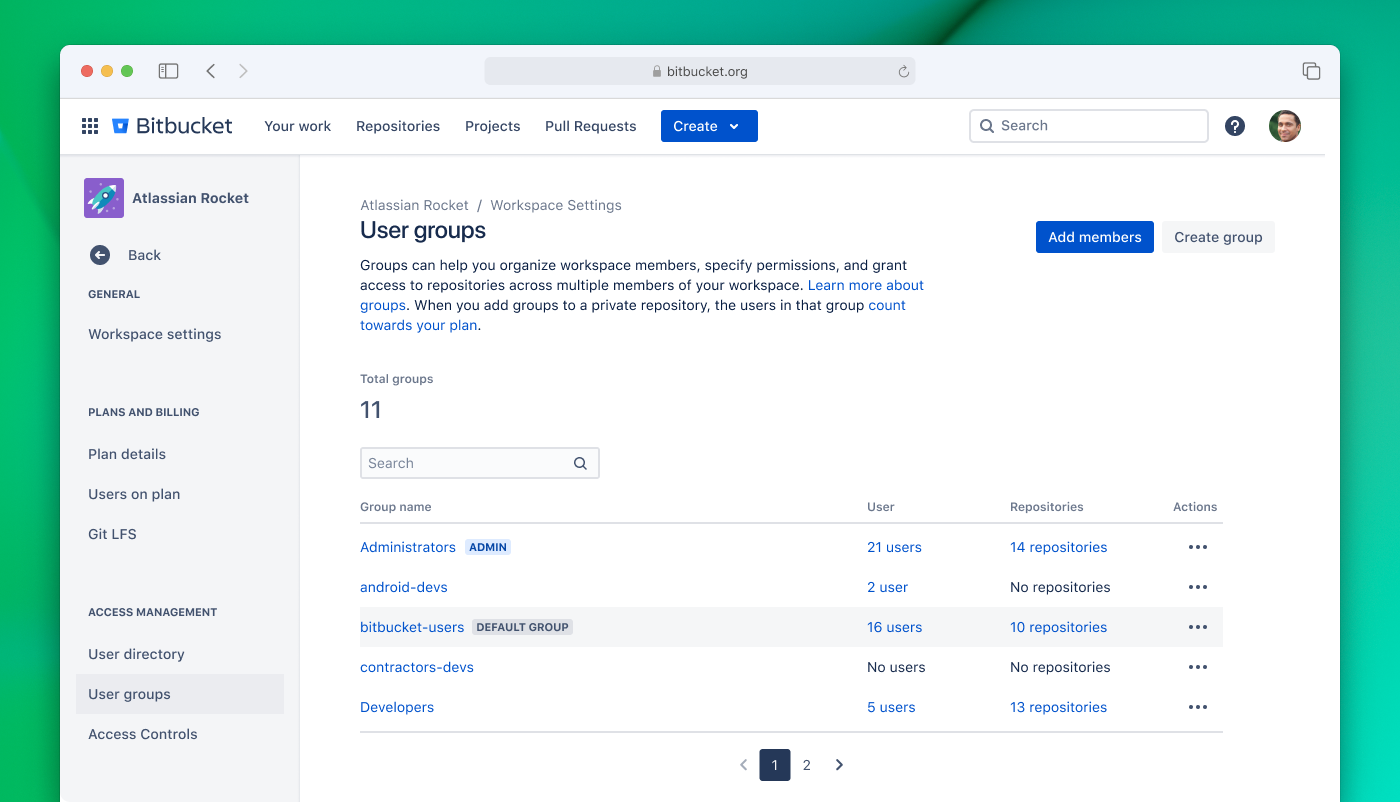Click the Back arrow icon in sidebar
The image size is (1400, 802).
(x=100, y=255)
